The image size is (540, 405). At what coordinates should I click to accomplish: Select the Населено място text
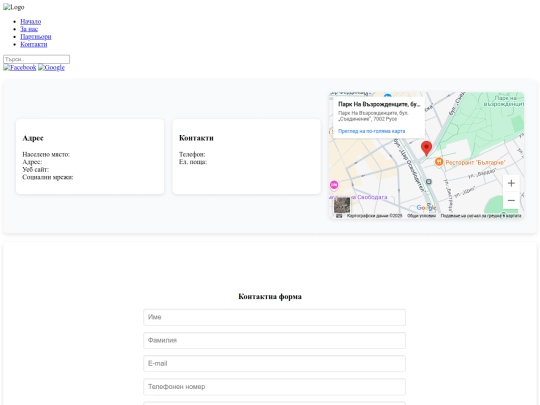[x=46, y=154]
